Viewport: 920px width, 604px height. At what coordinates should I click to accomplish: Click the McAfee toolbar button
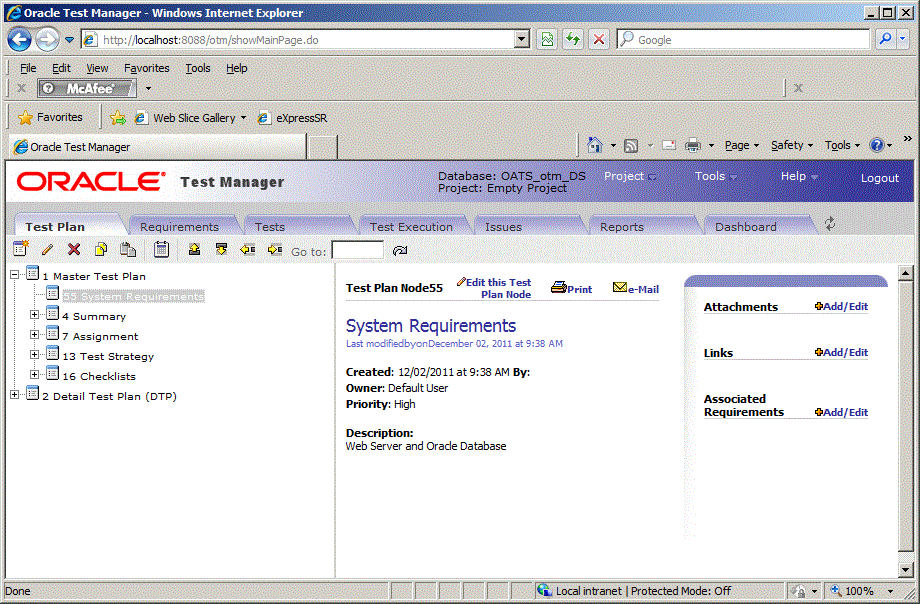(87, 88)
